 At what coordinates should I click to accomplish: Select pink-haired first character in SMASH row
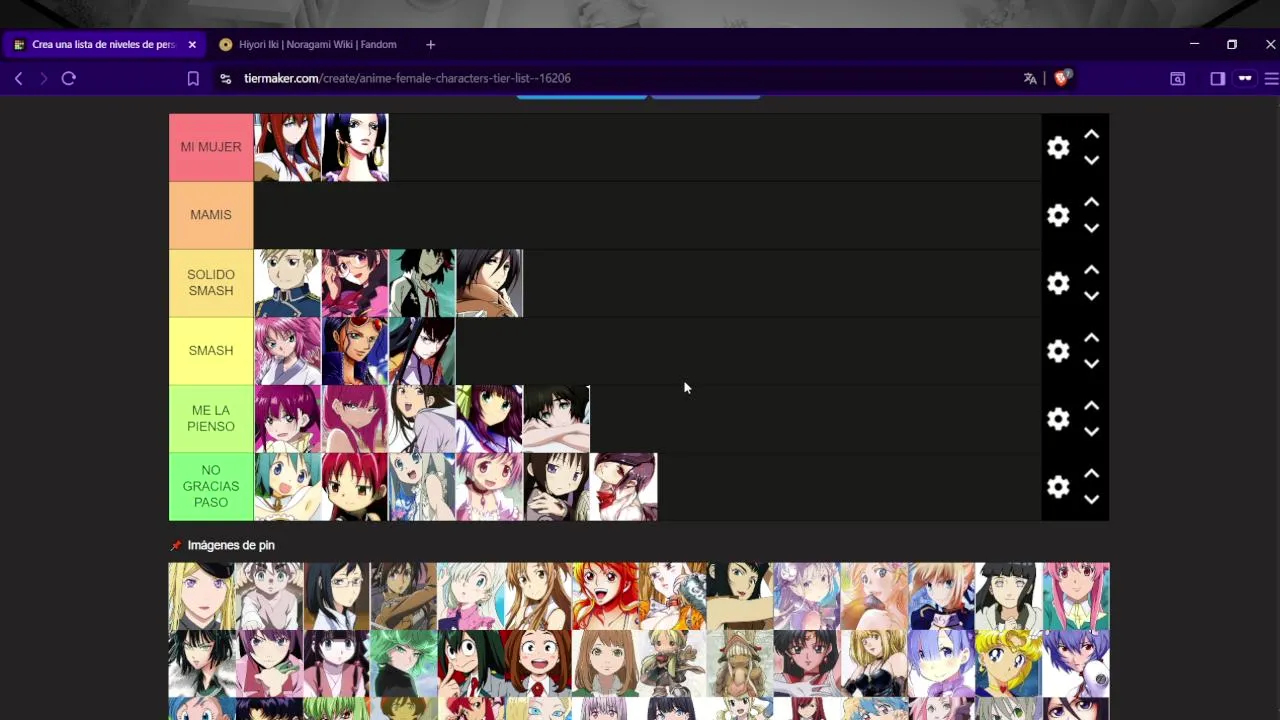tap(287, 351)
